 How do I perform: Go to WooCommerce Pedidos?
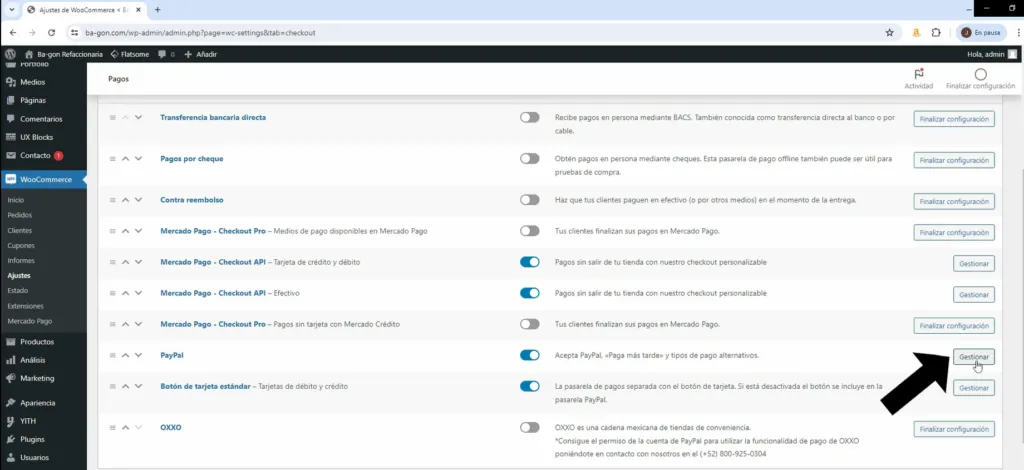pyautogui.click(x=20, y=215)
